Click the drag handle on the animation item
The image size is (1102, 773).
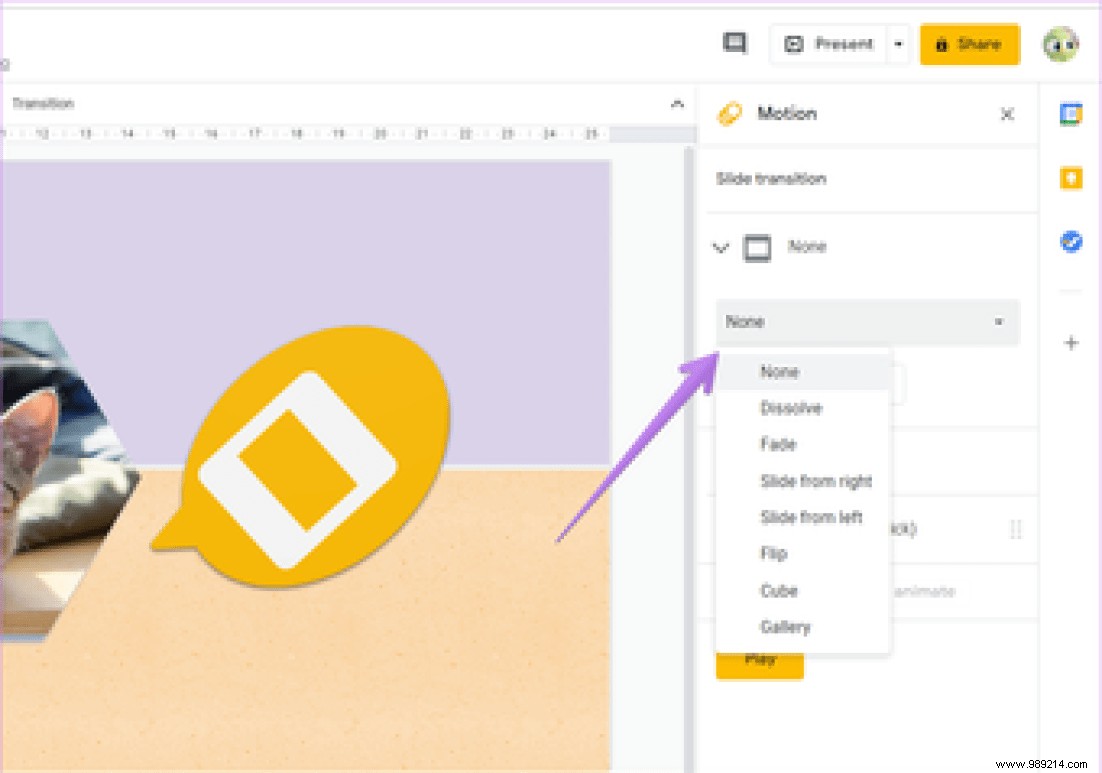point(1016,529)
